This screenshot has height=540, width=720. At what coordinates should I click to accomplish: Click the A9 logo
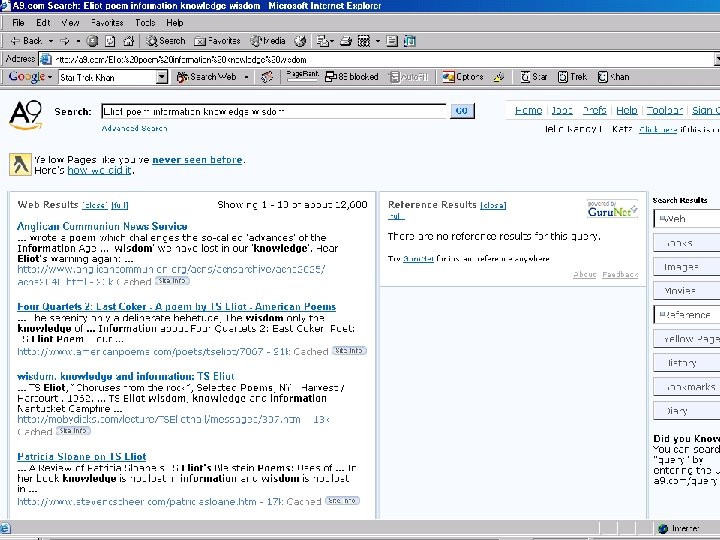[26, 115]
